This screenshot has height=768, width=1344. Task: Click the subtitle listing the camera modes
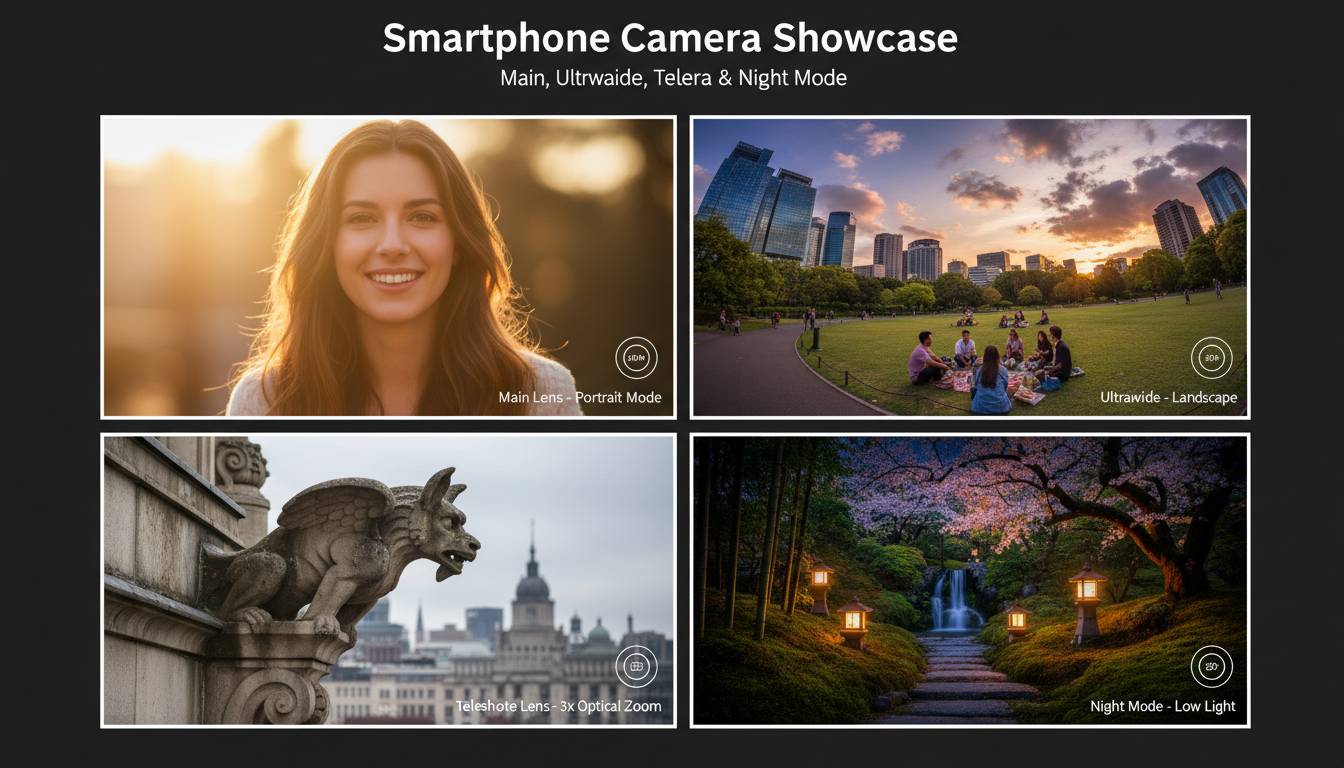673,78
